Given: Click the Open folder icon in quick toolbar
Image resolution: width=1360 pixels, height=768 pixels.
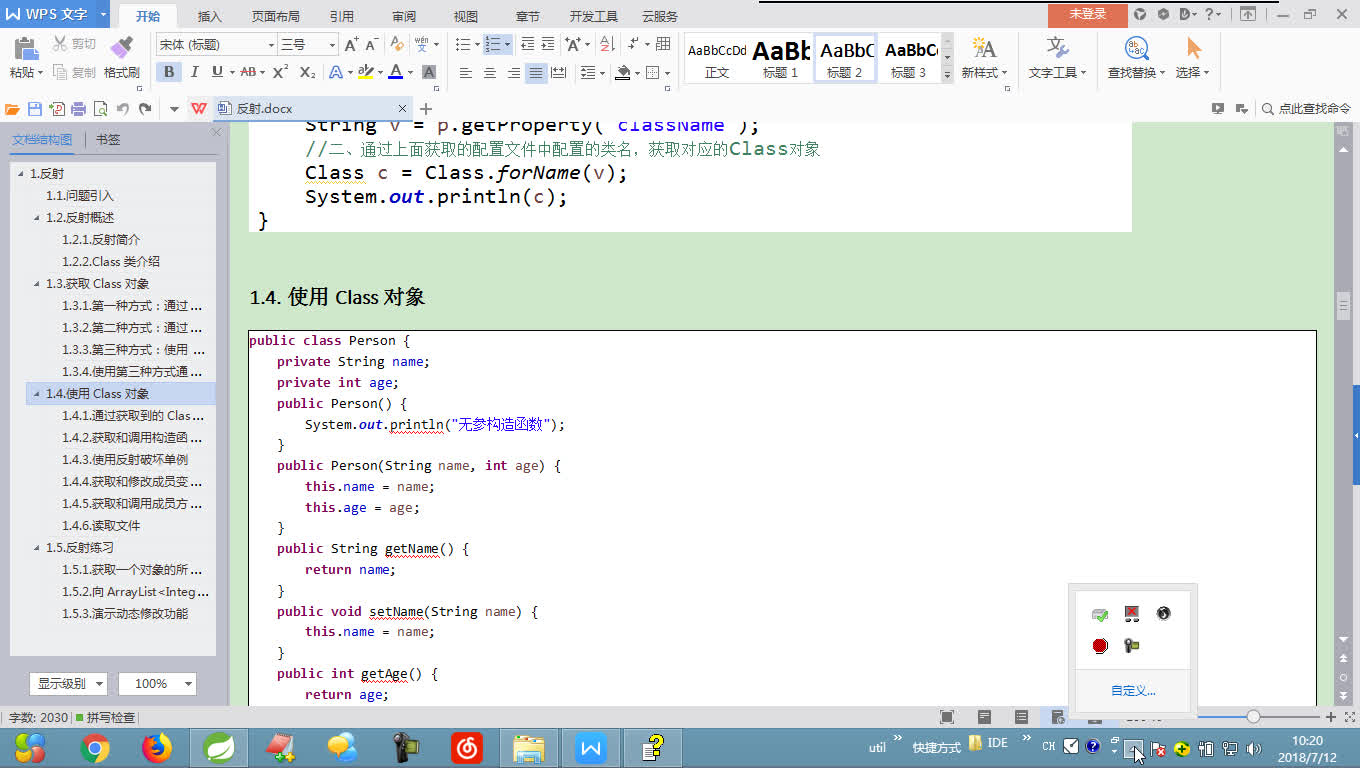Looking at the screenshot, I should point(13,109).
